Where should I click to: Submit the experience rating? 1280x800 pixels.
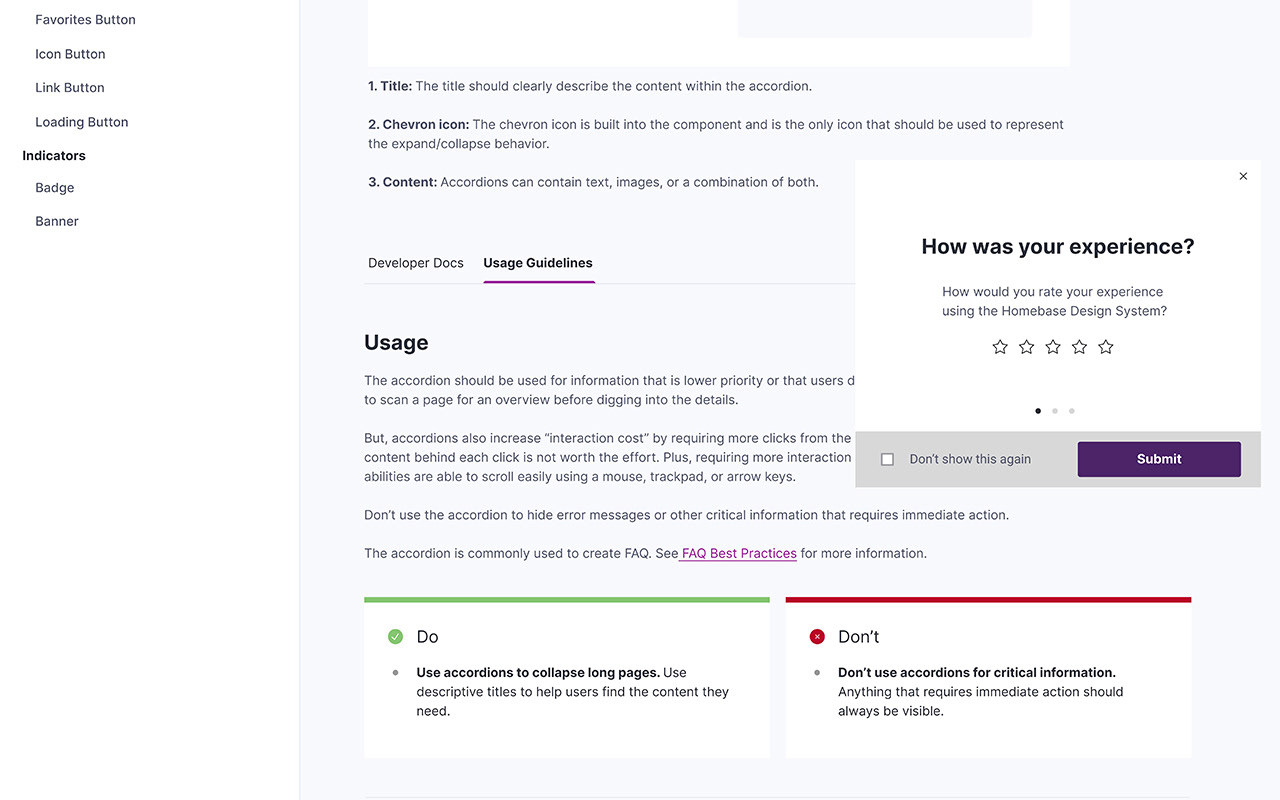[1159, 459]
